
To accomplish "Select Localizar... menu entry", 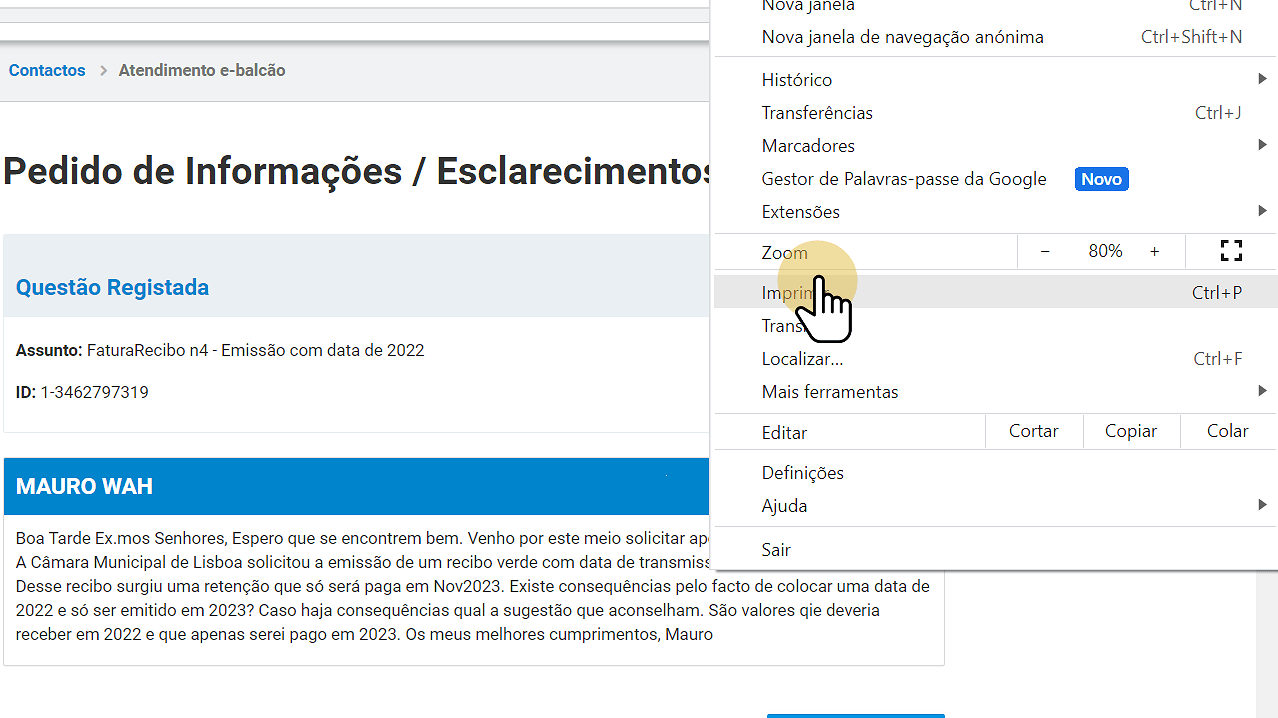I will pos(802,358).
